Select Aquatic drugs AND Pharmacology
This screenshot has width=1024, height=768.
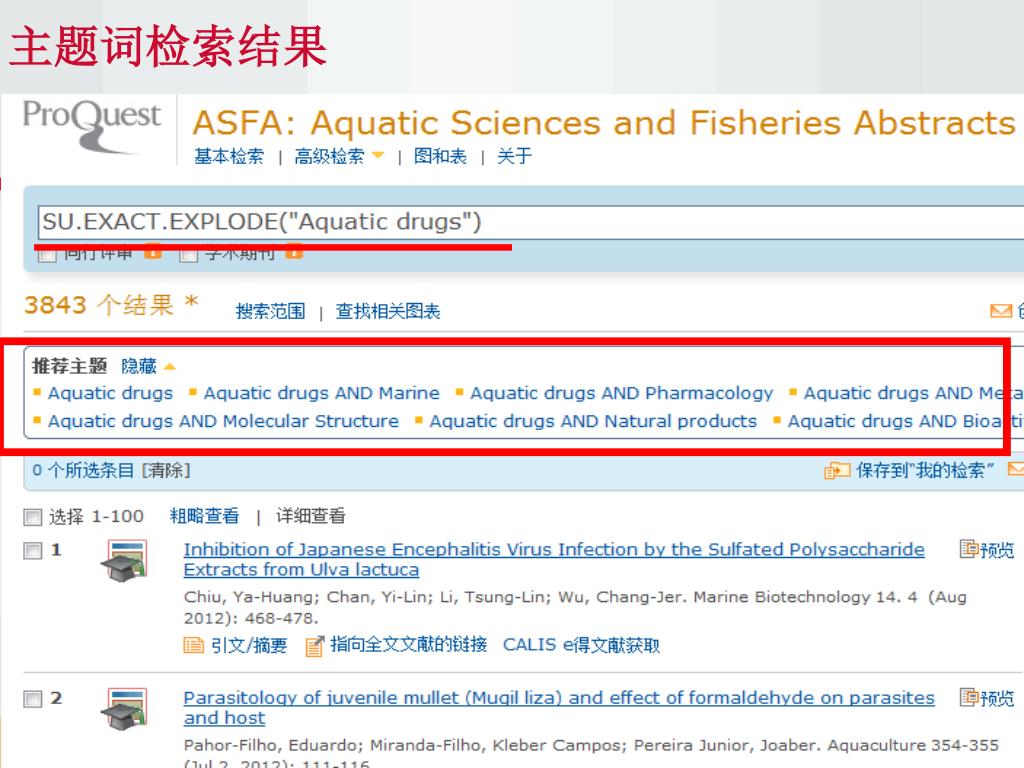pyautogui.click(x=622, y=393)
